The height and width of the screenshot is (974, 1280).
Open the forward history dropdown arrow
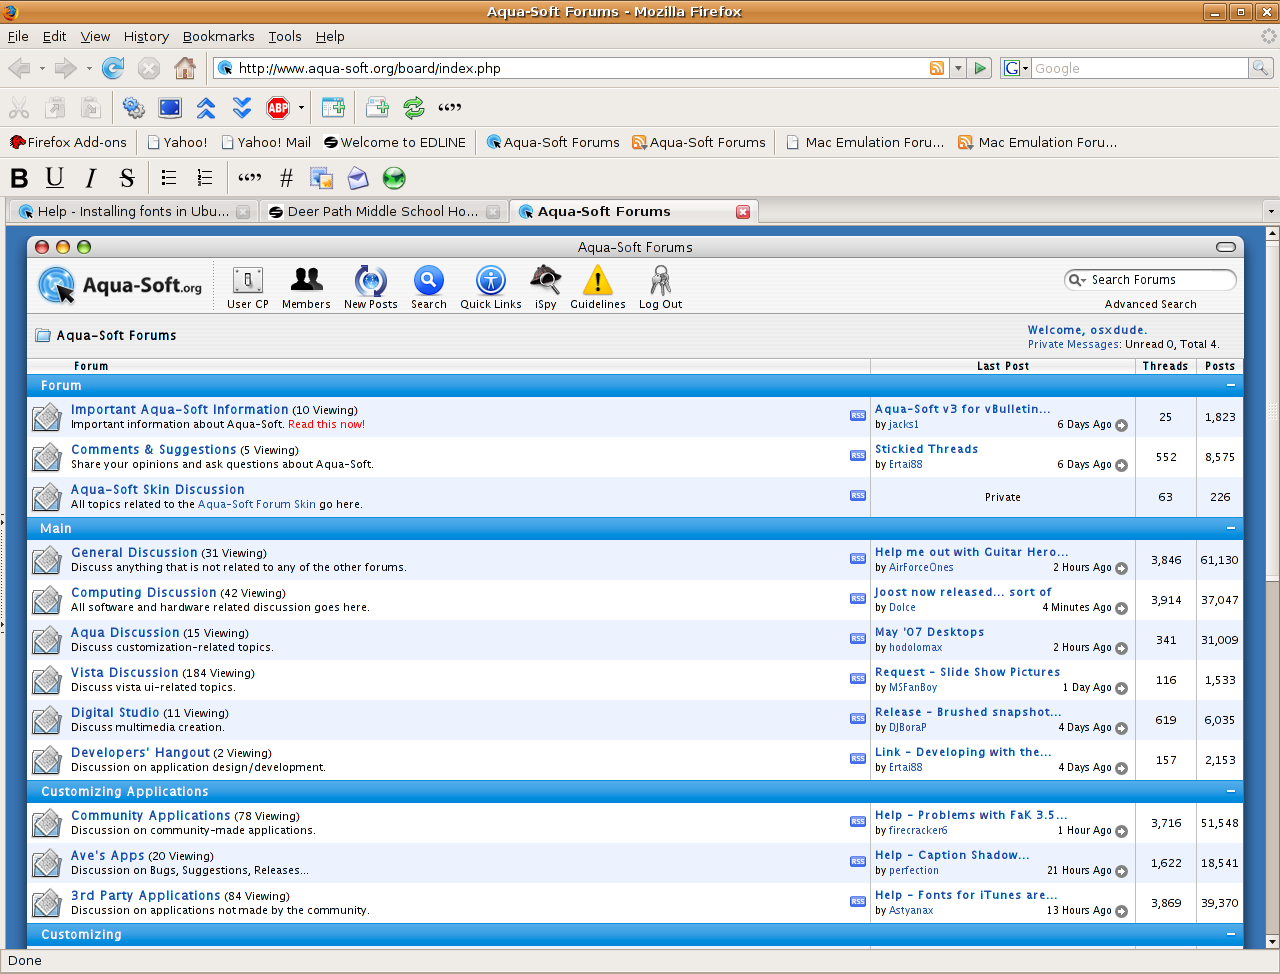click(89, 68)
